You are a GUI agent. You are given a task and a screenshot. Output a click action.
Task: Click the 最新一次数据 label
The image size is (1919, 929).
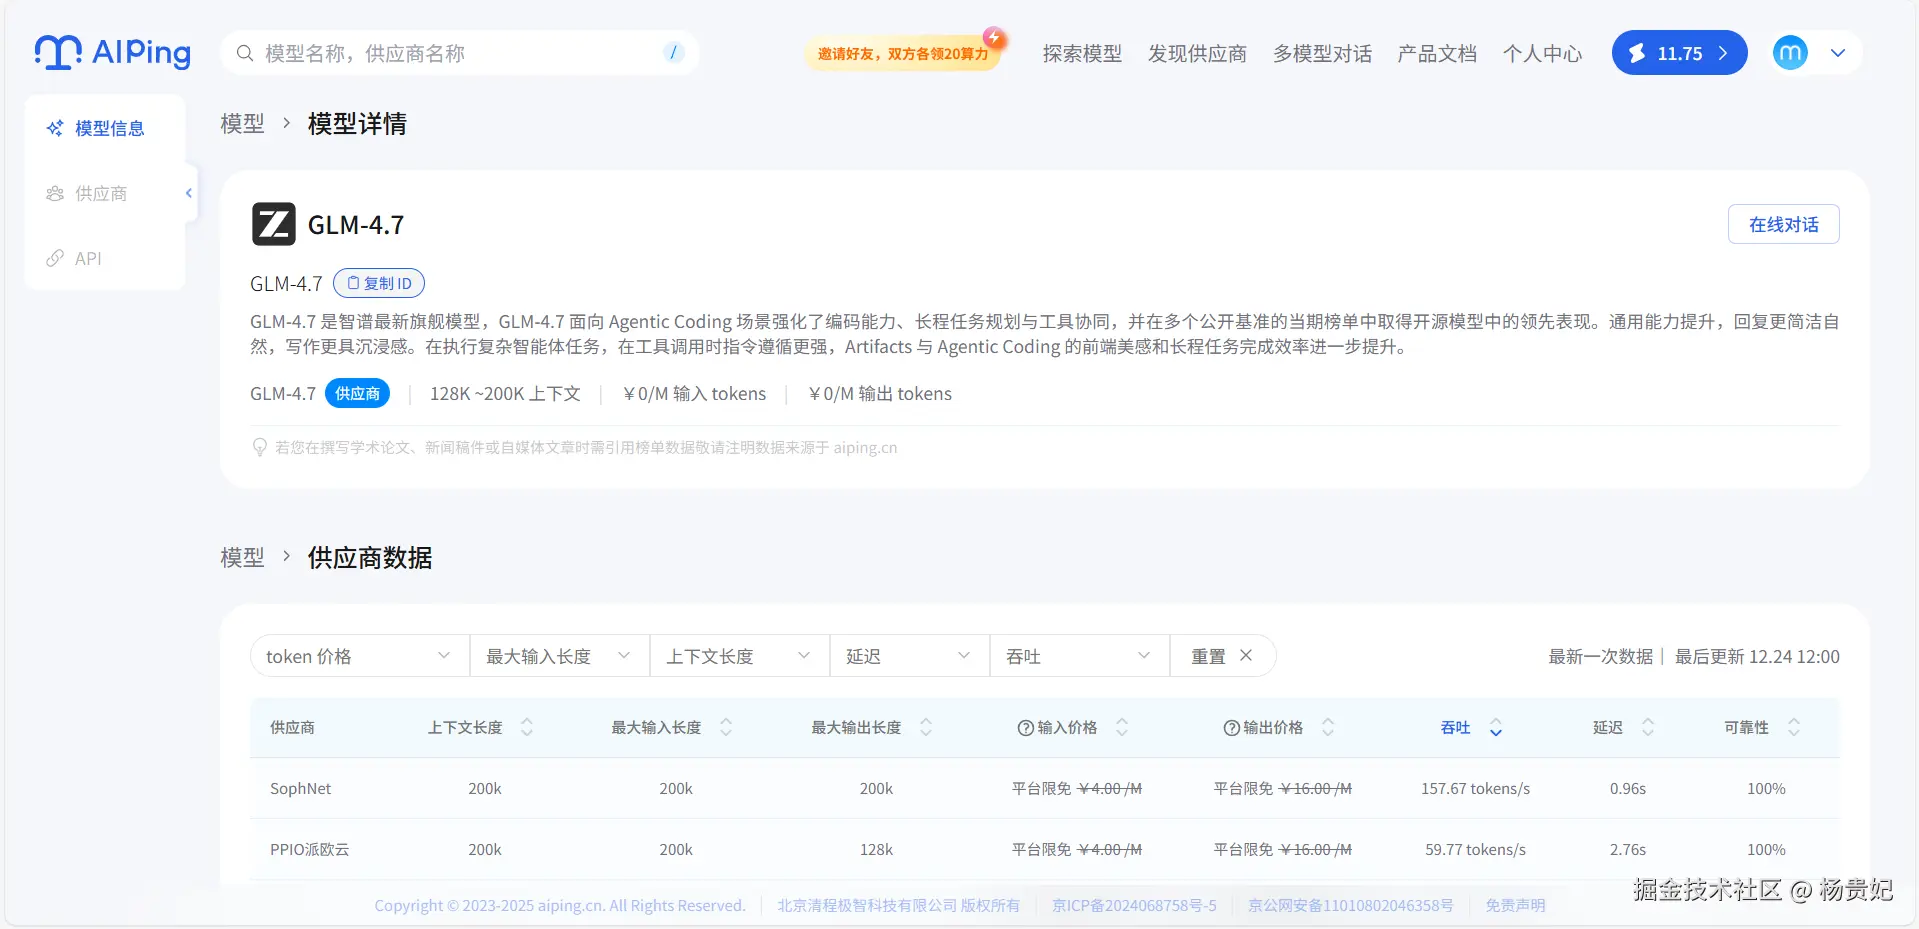pos(1600,656)
